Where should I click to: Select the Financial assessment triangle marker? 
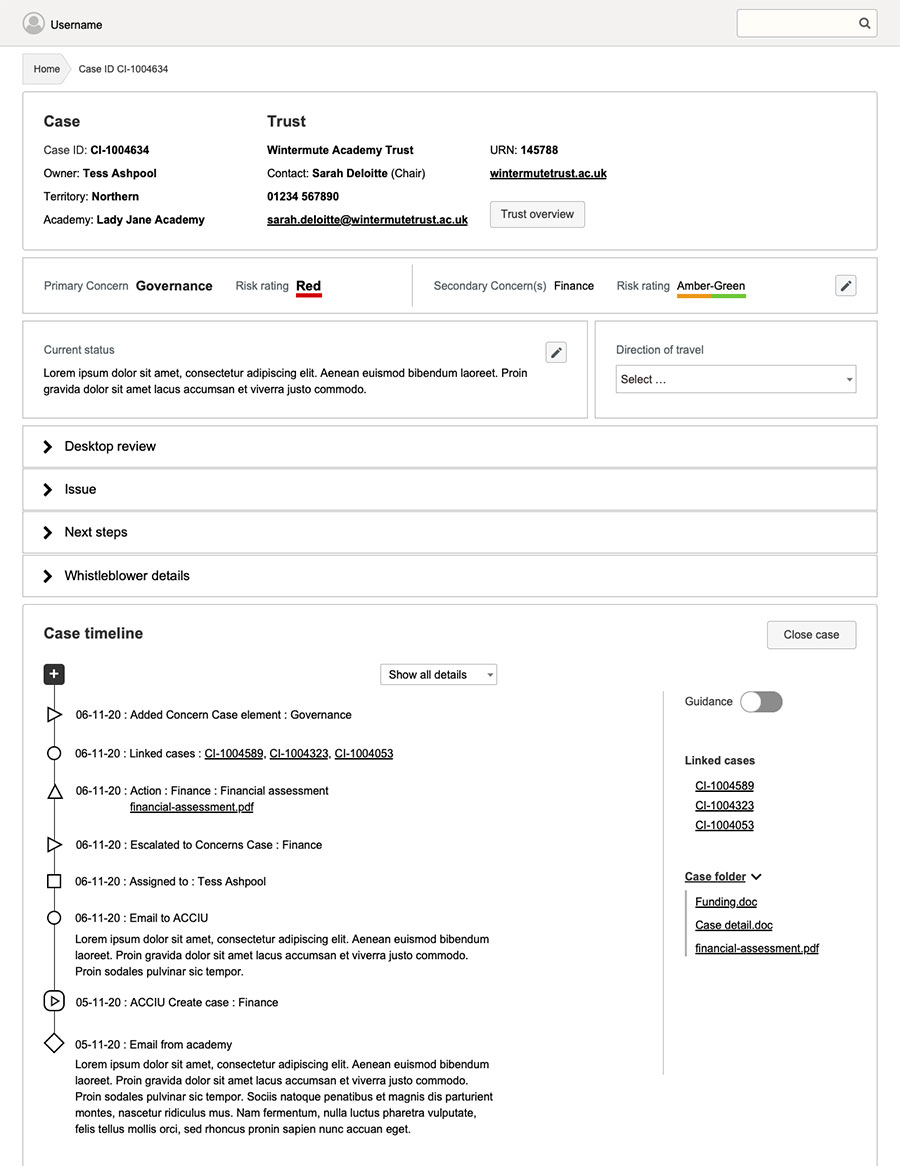(53, 790)
